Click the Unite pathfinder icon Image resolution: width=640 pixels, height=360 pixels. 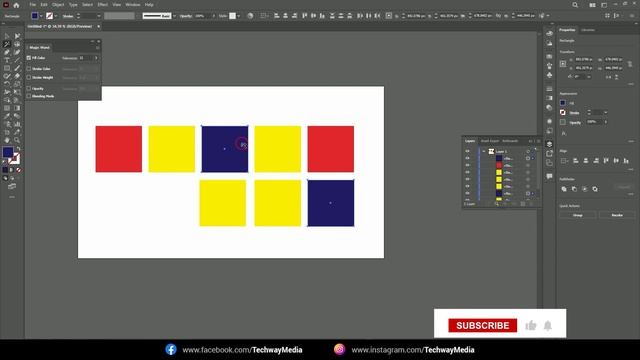tap(564, 189)
